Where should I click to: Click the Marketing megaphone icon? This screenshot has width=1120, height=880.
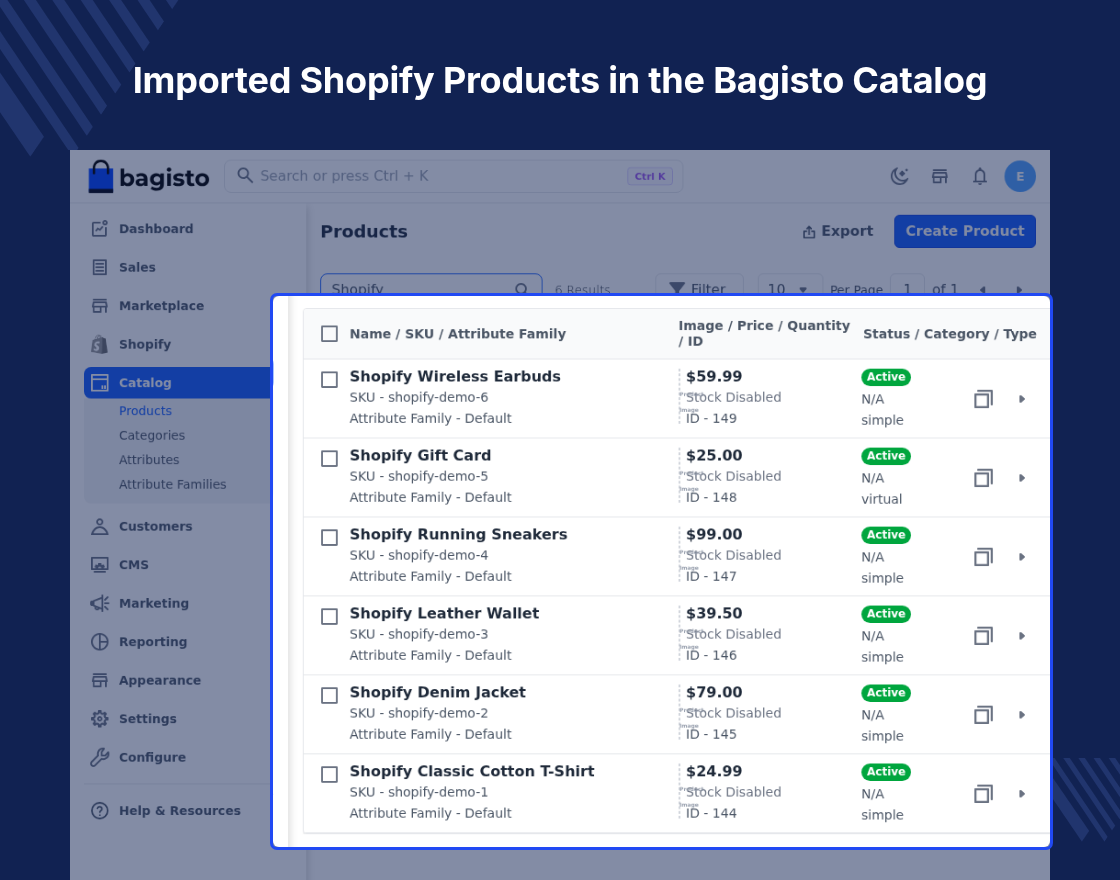100,604
